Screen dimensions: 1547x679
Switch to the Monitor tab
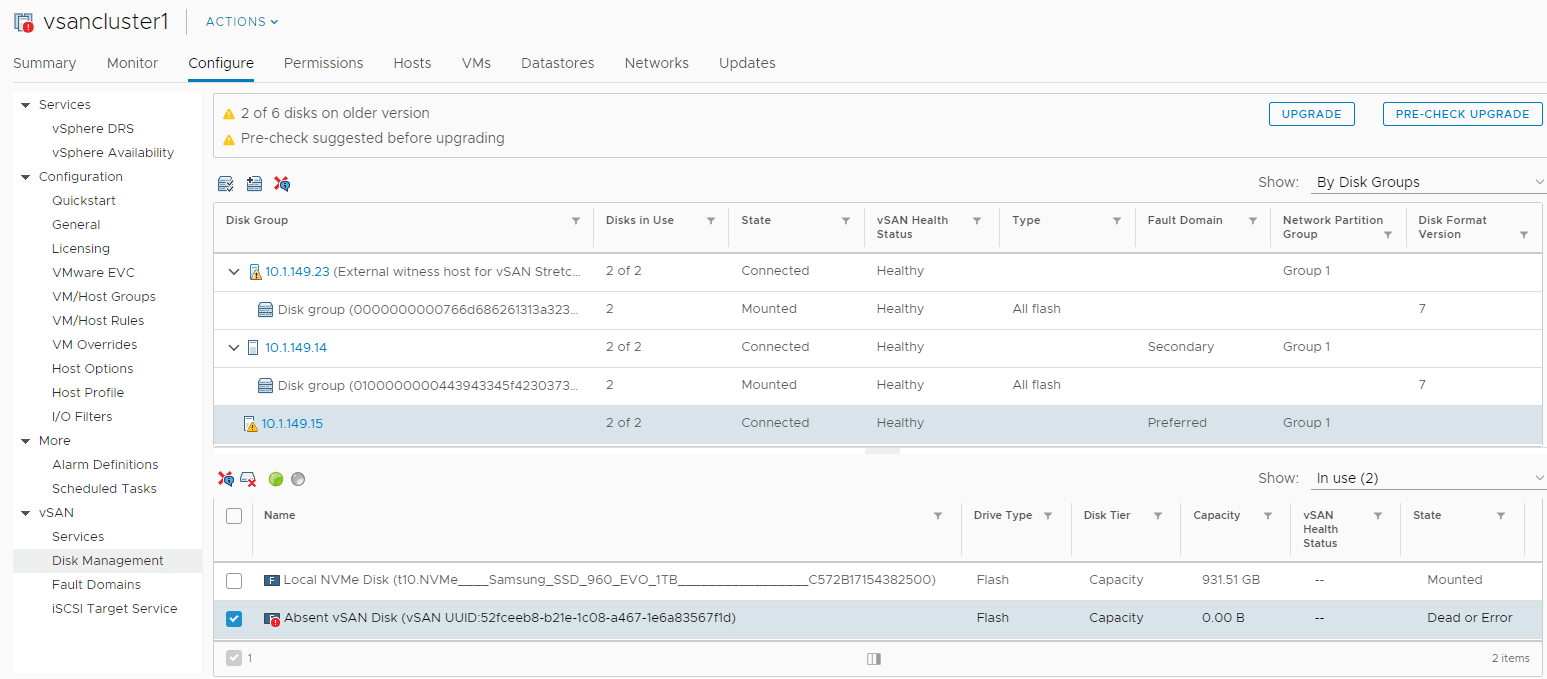[132, 63]
